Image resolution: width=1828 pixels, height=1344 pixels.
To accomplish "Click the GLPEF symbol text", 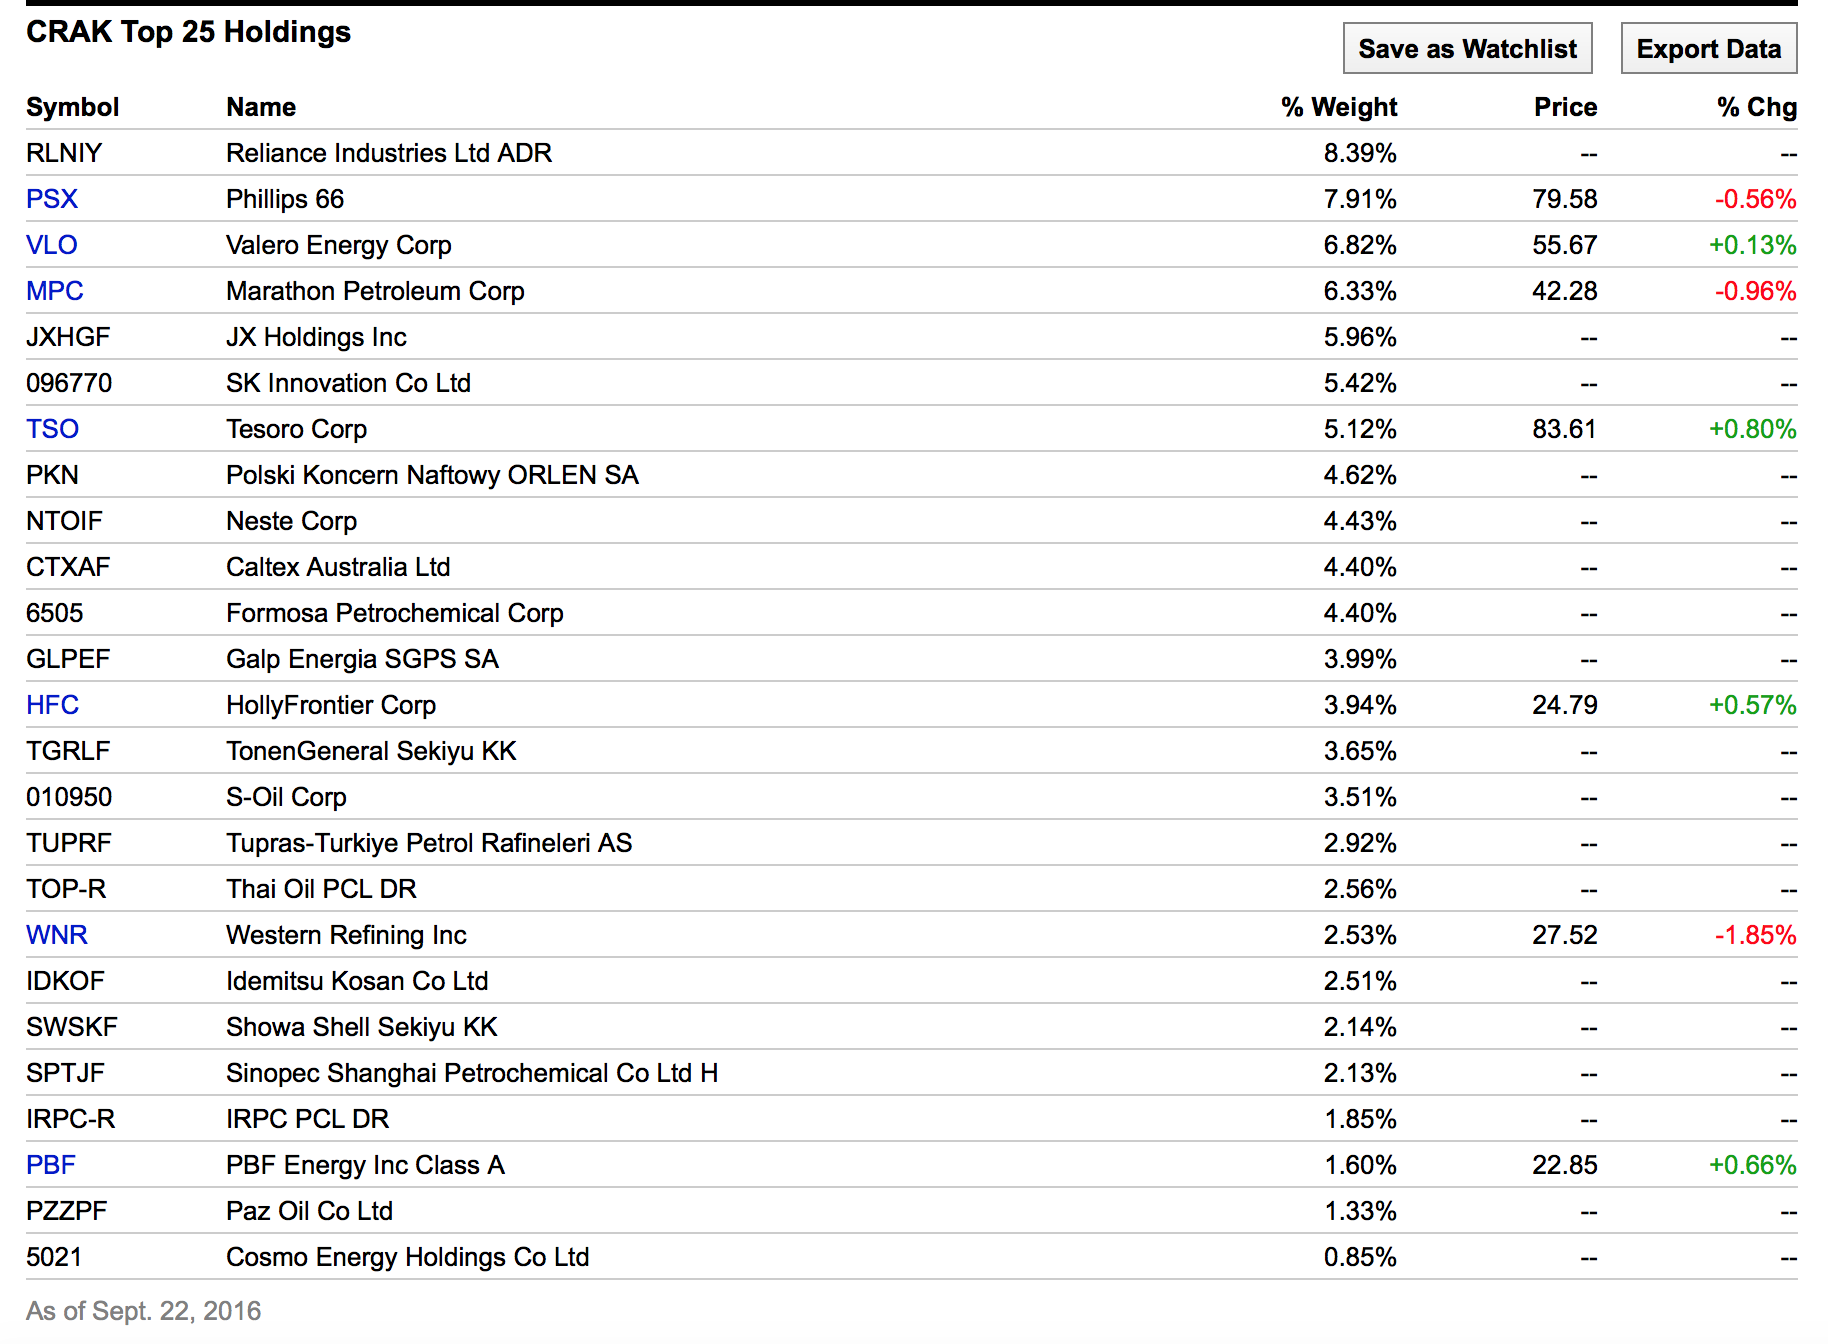I will [68, 659].
